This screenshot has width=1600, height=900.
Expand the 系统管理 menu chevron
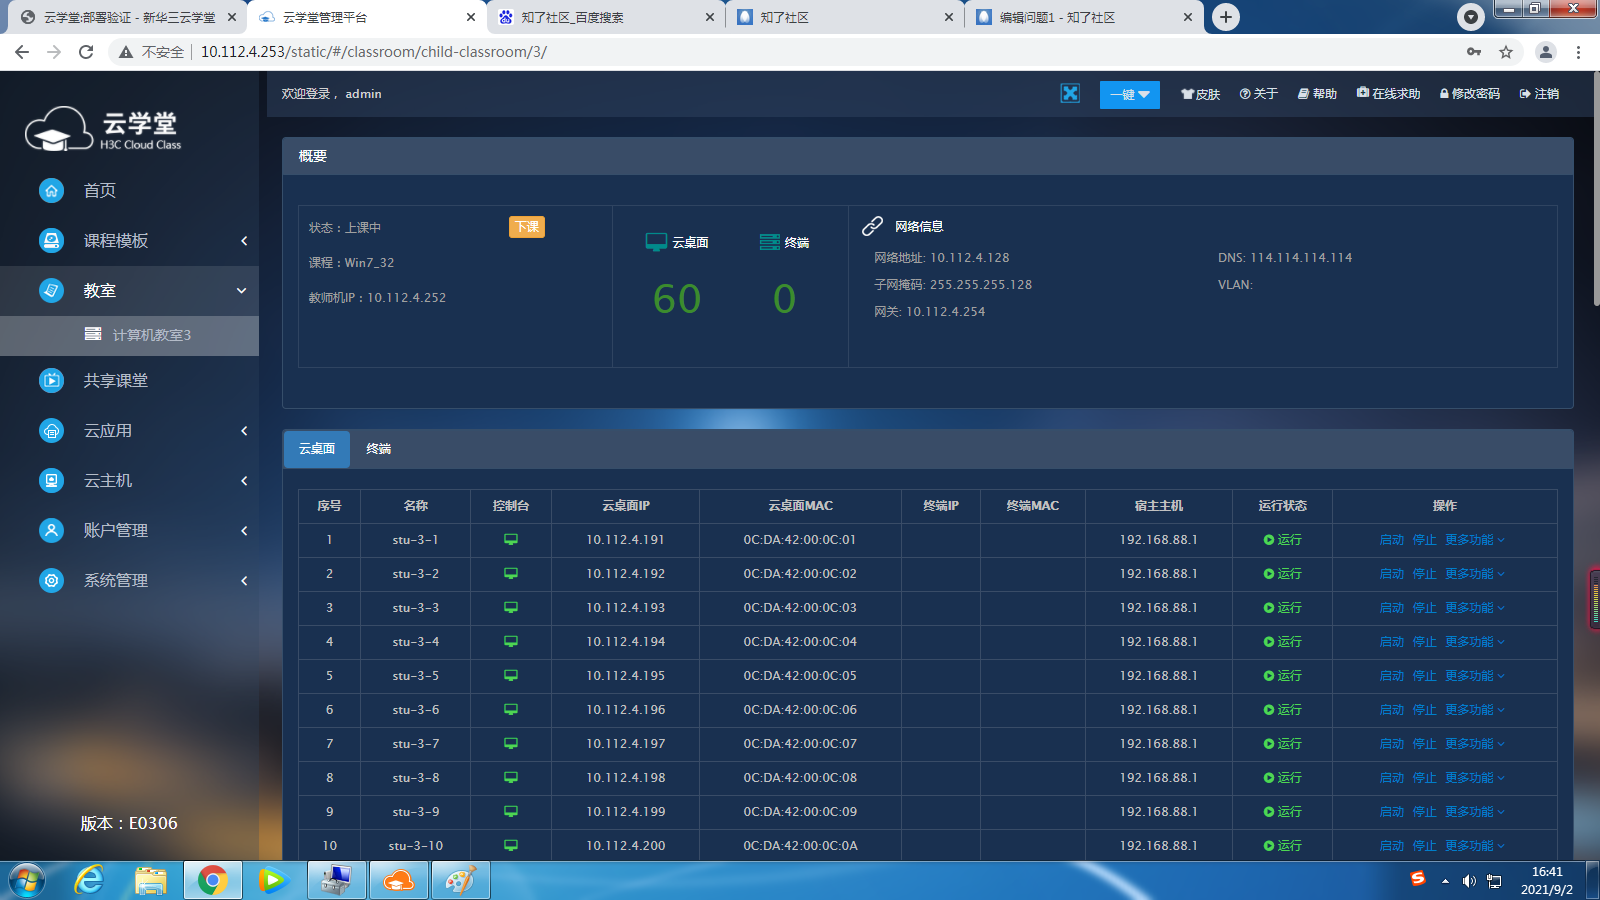[244, 581]
